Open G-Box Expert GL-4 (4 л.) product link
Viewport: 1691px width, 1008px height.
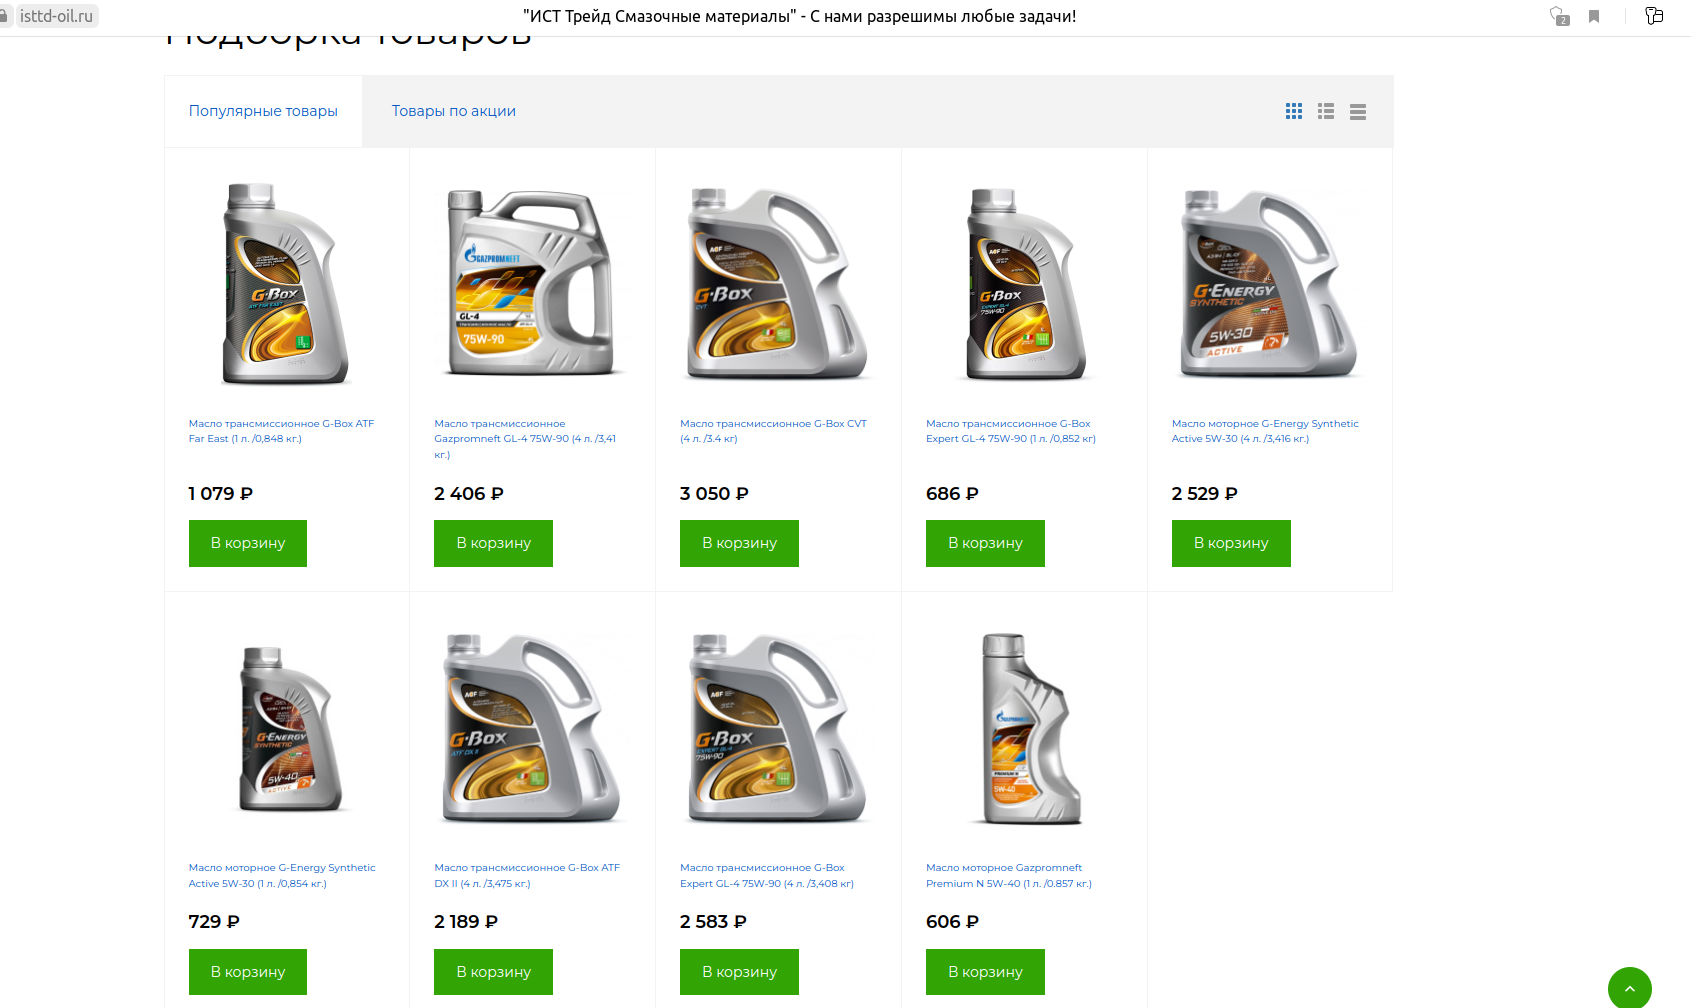[767, 875]
